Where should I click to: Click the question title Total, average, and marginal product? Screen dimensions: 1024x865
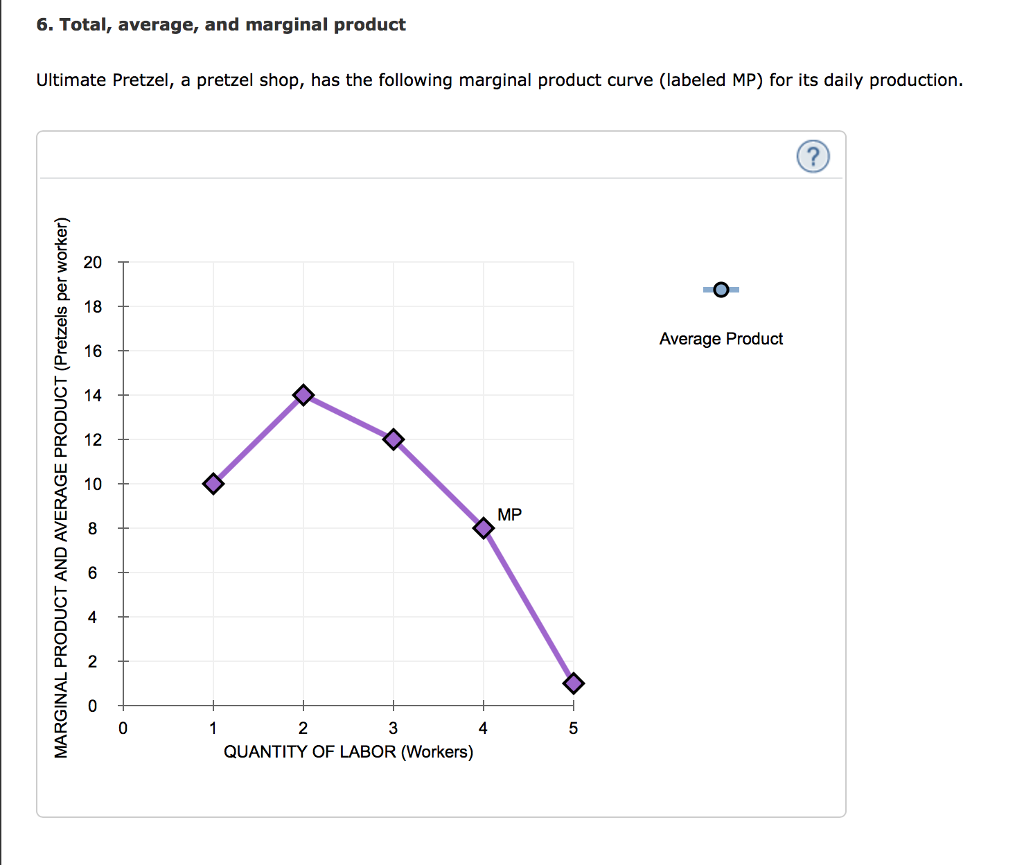[x=222, y=24]
